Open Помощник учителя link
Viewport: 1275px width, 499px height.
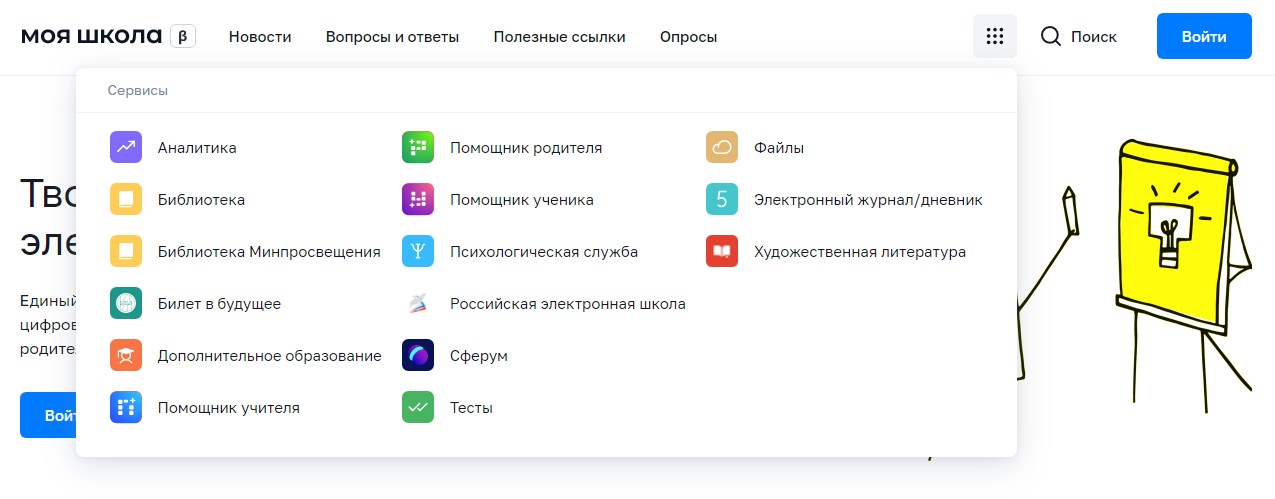[x=229, y=408]
